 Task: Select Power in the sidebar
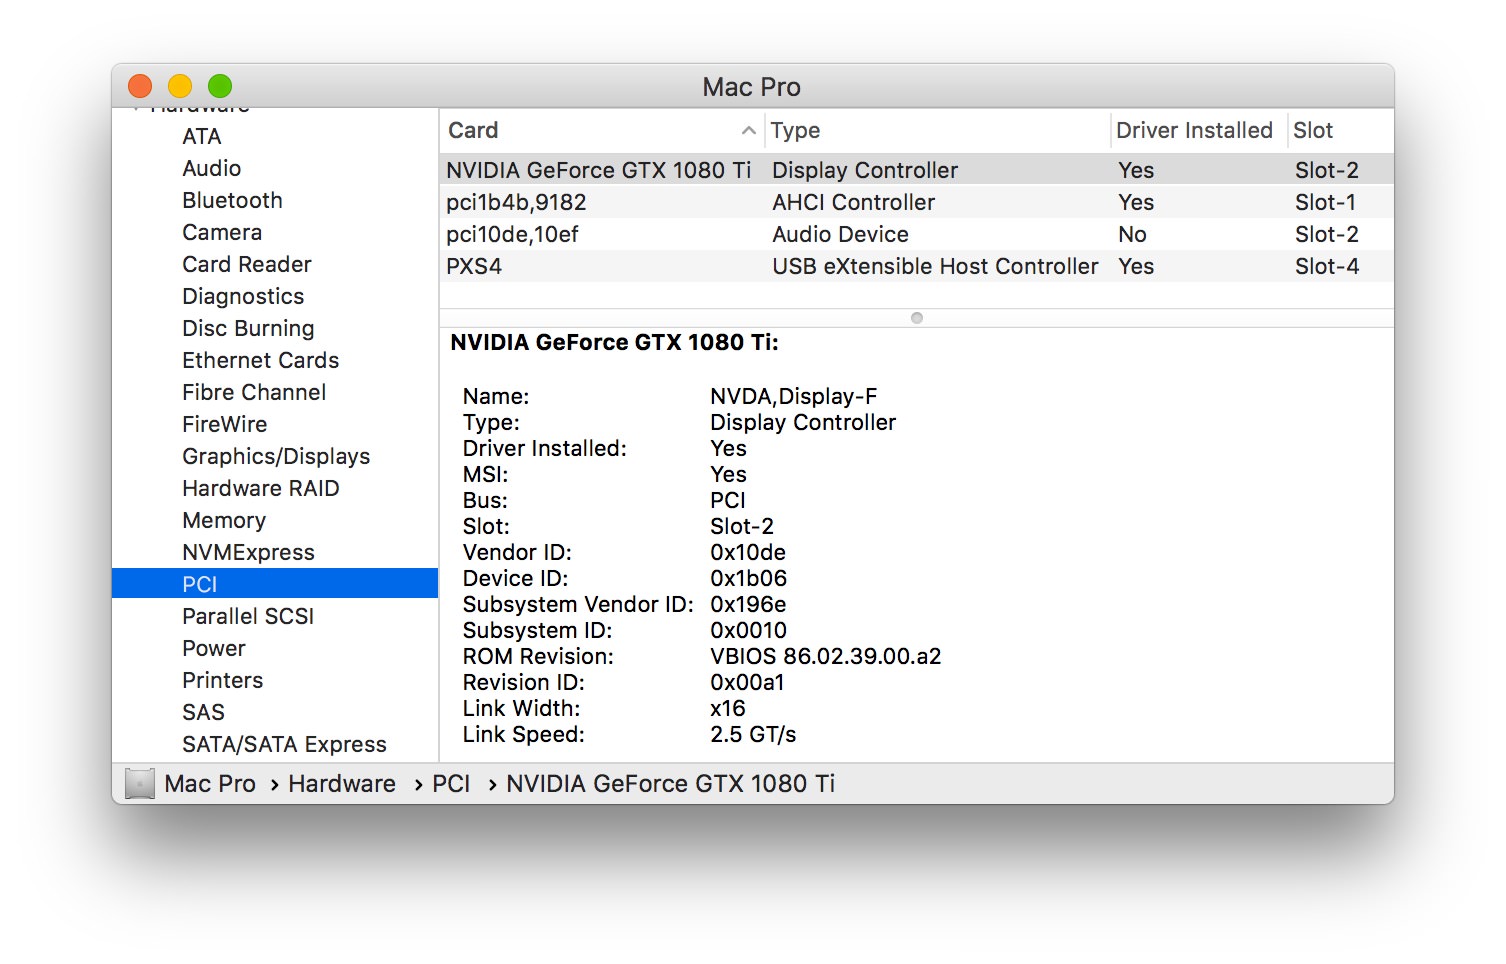pos(213,648)
